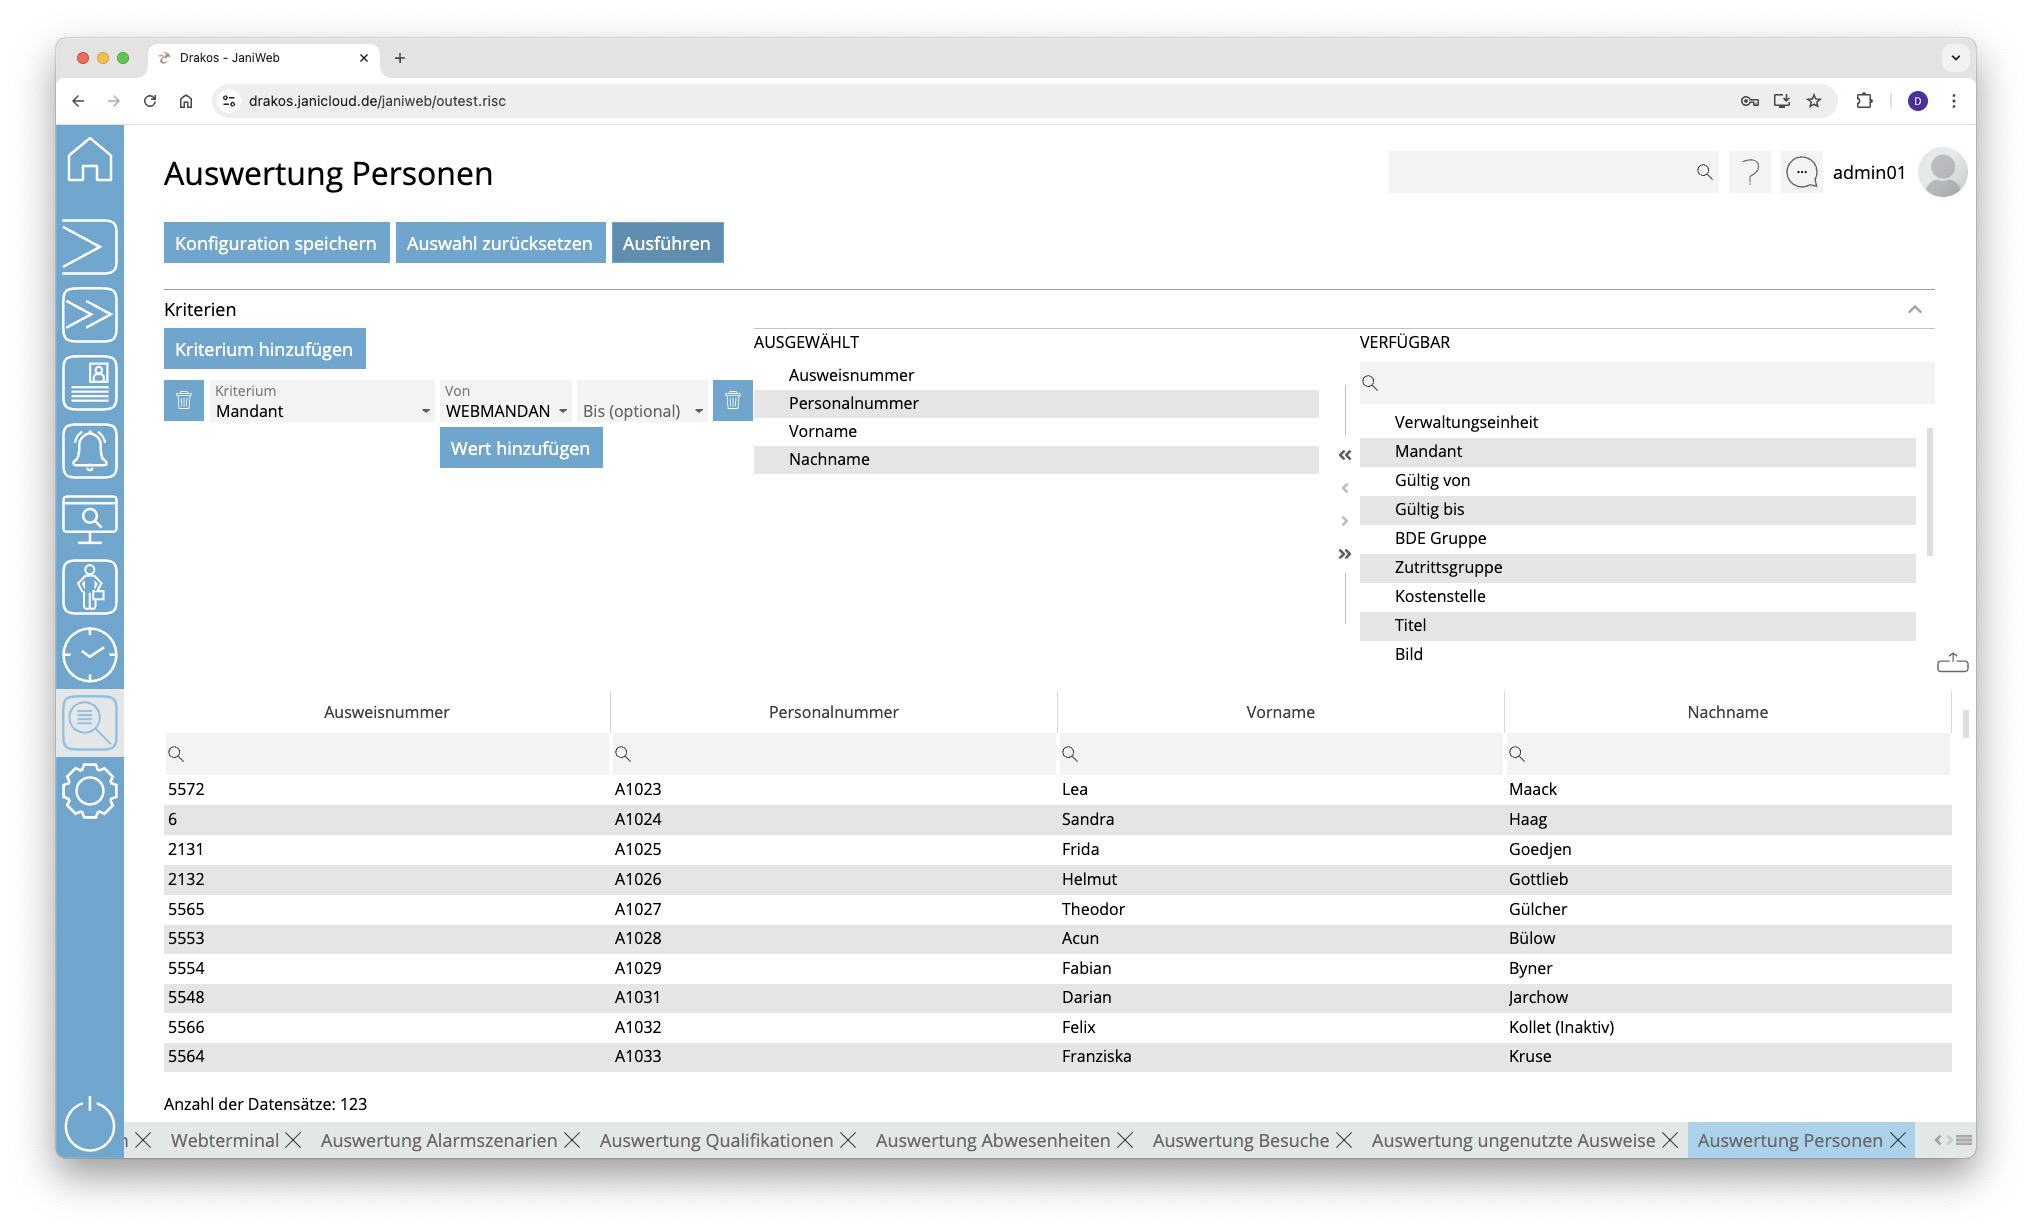Viewport: 2032px width, 1232px height.
Task: Click the Ausführen button
Action: tap(667, 243)
